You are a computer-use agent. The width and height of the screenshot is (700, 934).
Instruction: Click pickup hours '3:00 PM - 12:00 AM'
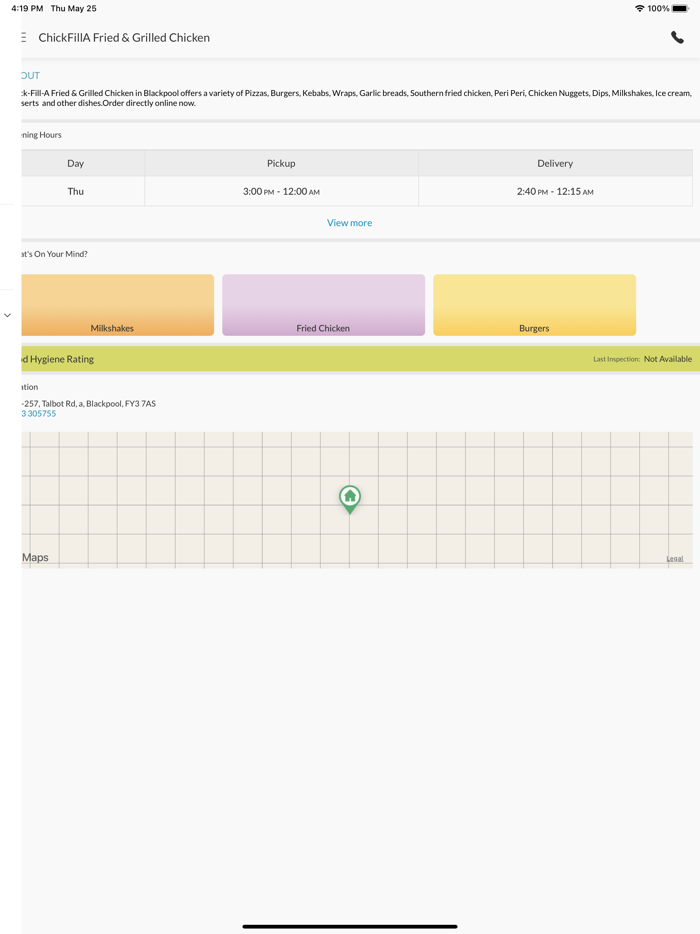coord(281,192)
